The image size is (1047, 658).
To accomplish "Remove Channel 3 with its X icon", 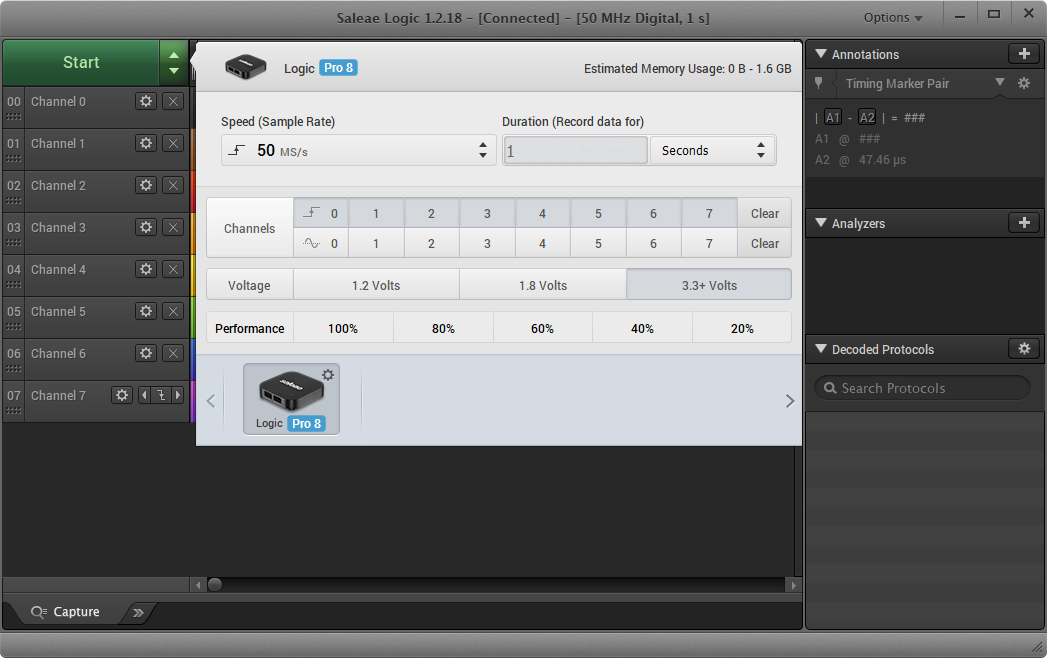I will coord(173,227).
